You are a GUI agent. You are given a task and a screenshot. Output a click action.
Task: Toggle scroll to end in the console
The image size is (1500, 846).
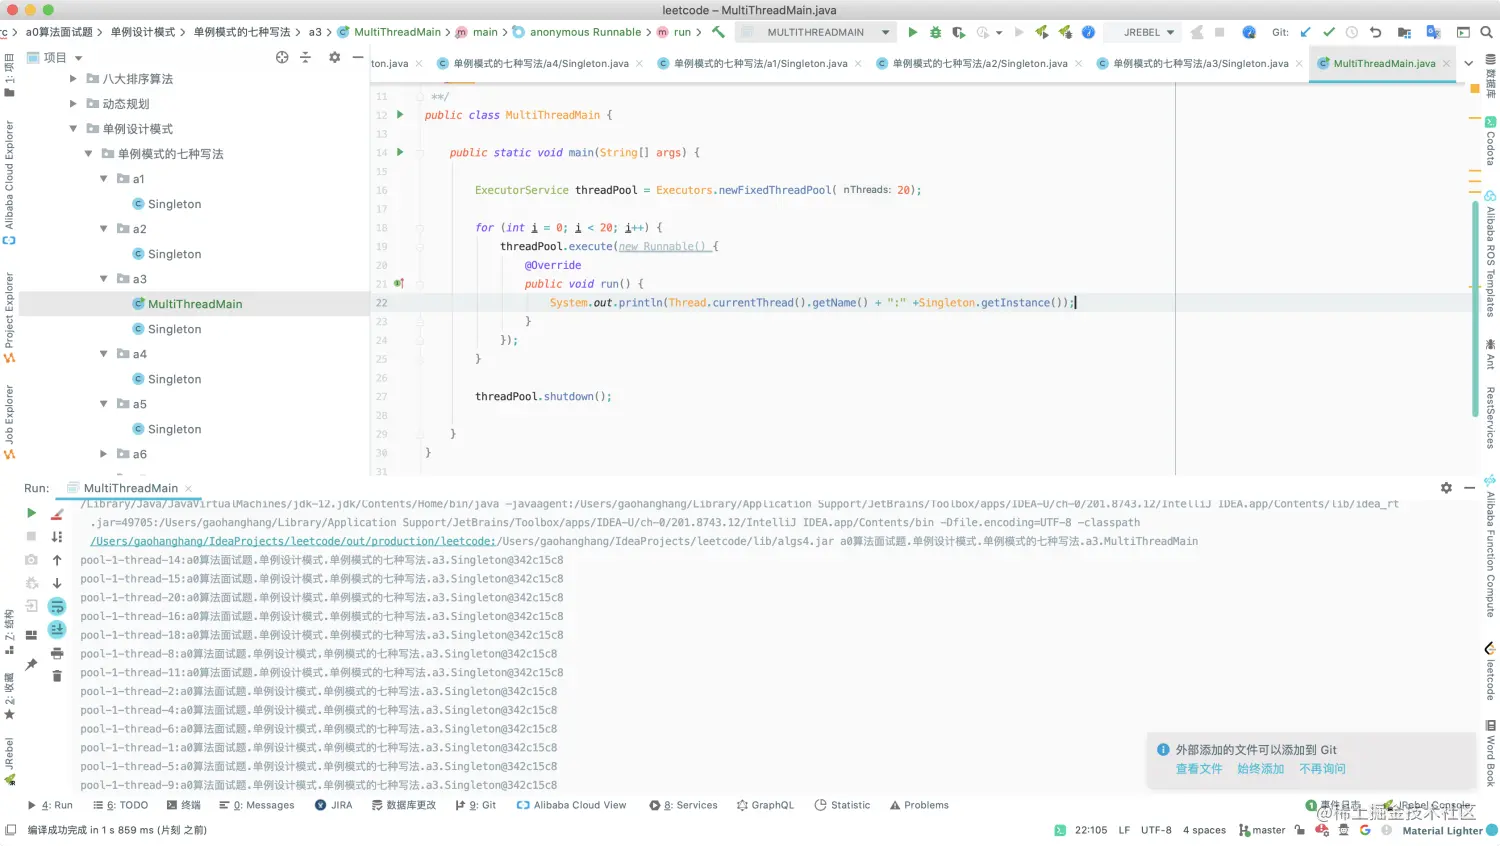[57, 630]
